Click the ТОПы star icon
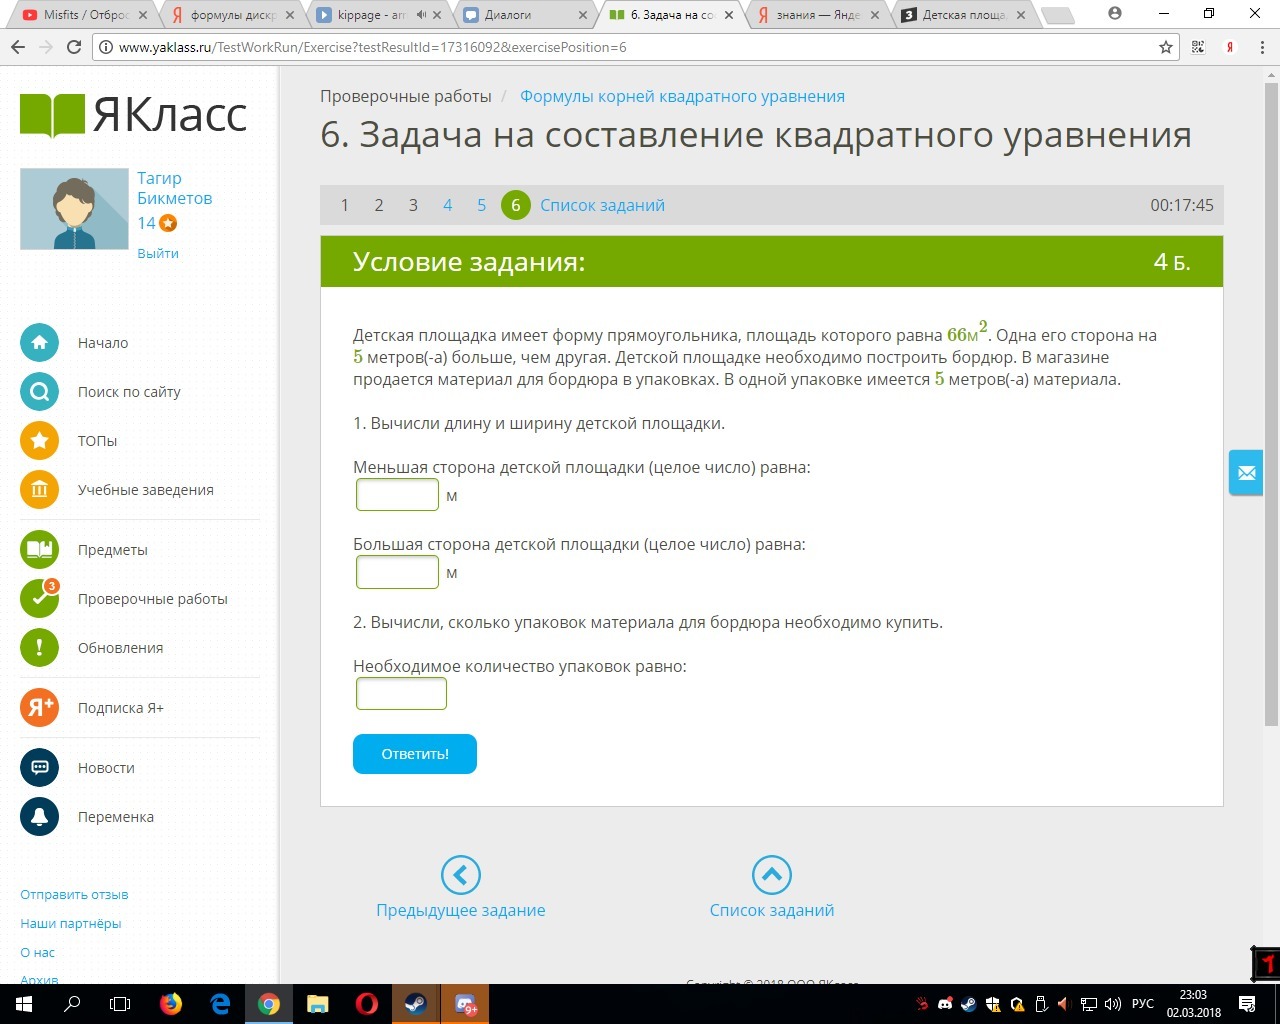 39,441
